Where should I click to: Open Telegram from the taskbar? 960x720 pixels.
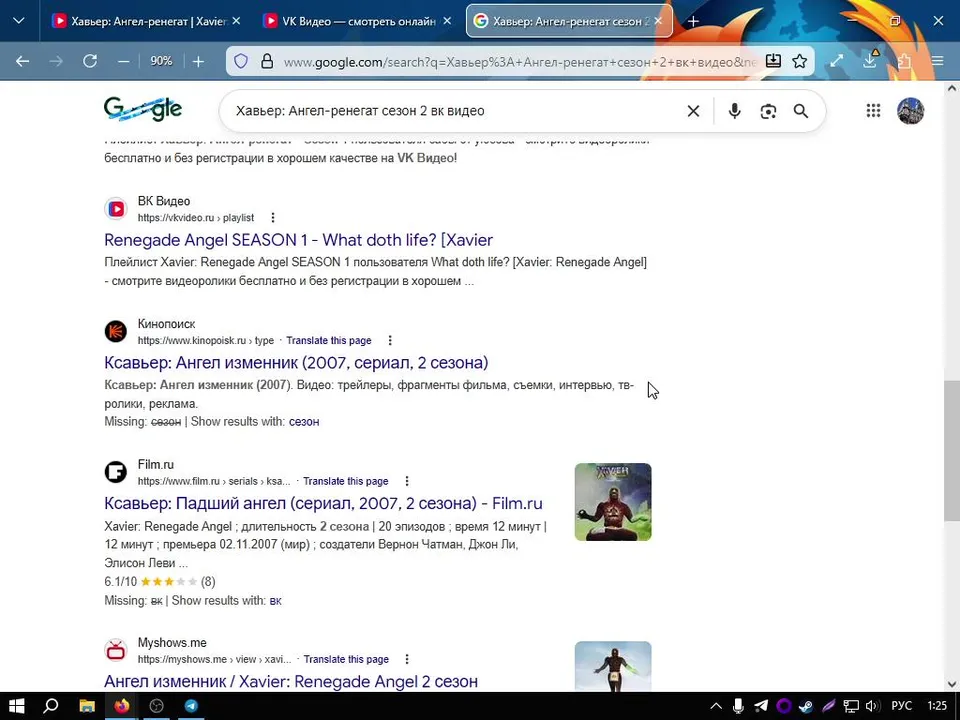pyautogui.click(x=192, y=706)
